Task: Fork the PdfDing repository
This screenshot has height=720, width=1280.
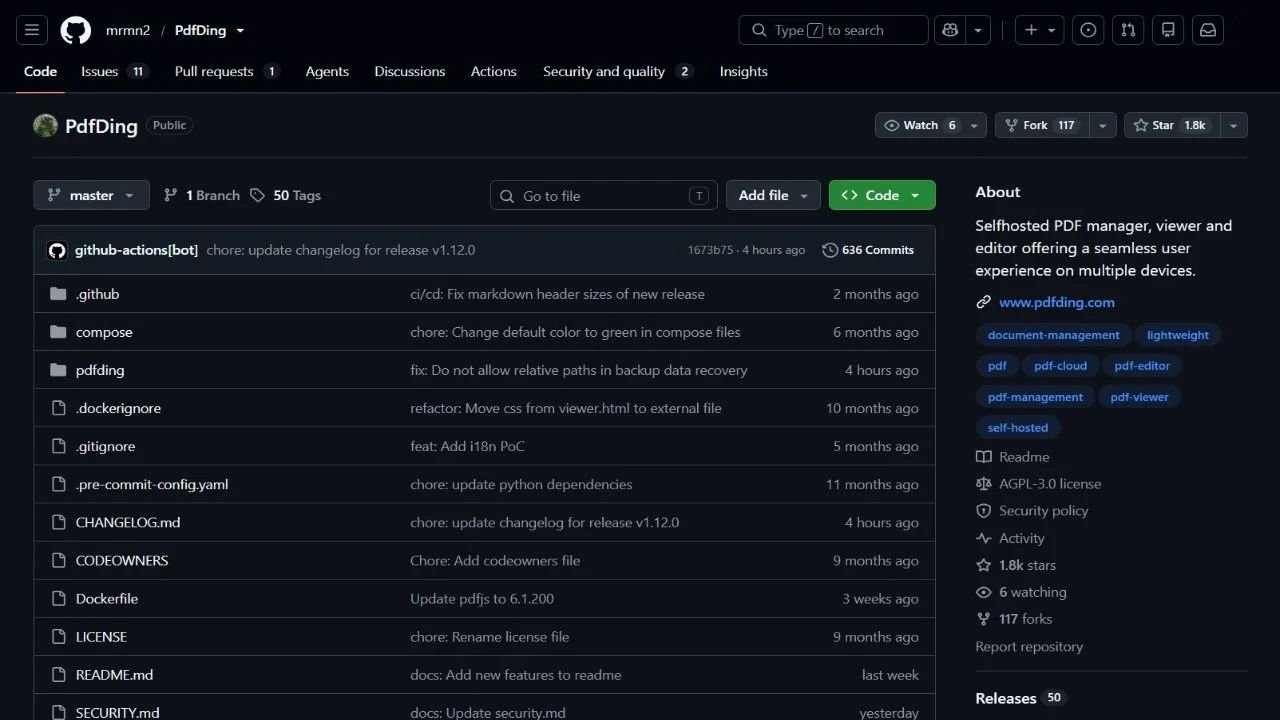Action: click(x=1041, y=125)
